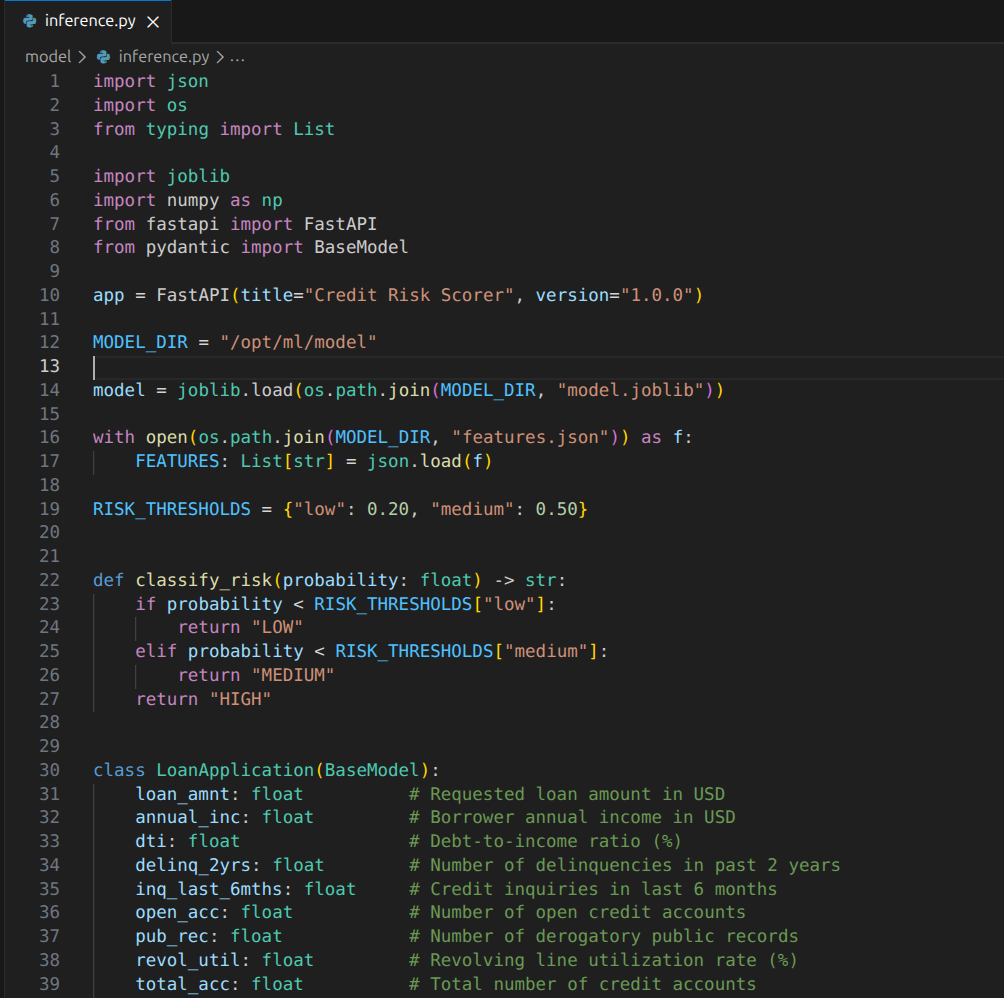Image resolution: width=1004 pixels, height=998 pixels.
Task: Click the 'elif' keyword on line 25
Action: click(156, 651)
